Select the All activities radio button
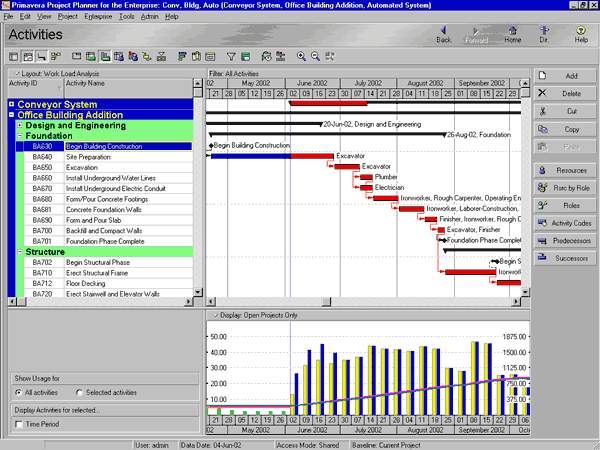 [x=19, y=393]
